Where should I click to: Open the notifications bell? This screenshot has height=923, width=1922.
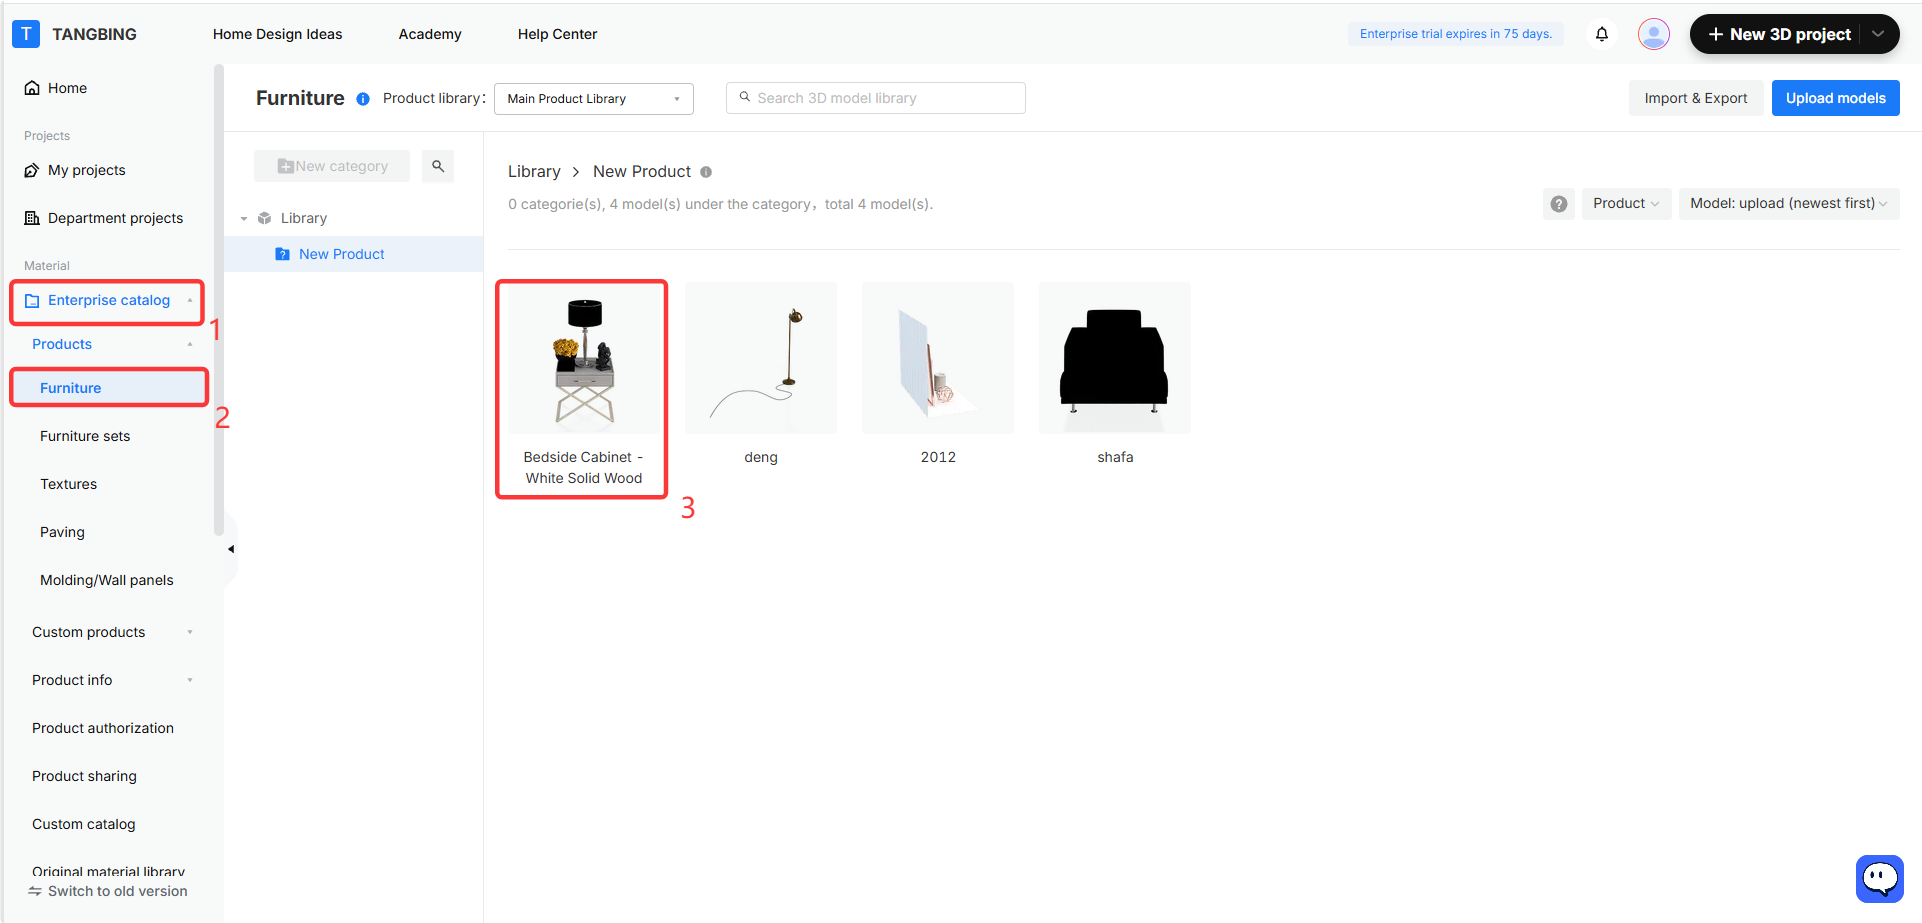click(1602, 34)
